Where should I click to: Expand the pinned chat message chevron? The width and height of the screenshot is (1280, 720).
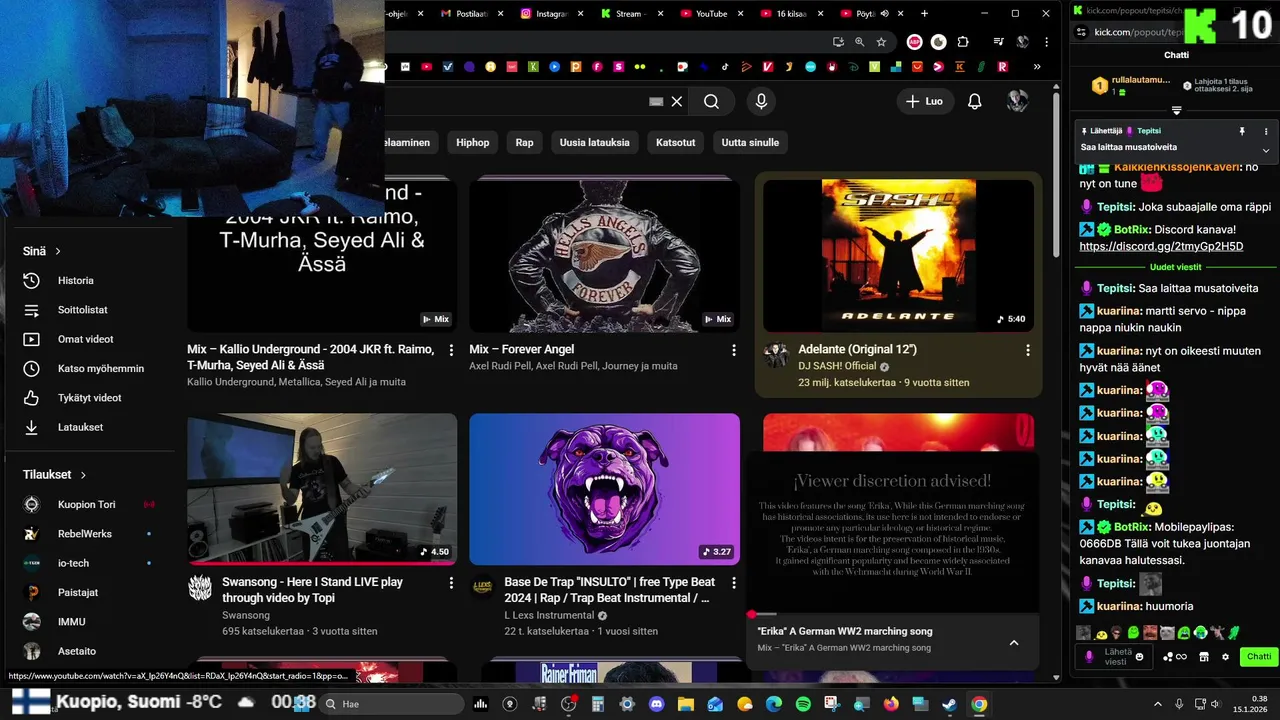click(1265, 150)
